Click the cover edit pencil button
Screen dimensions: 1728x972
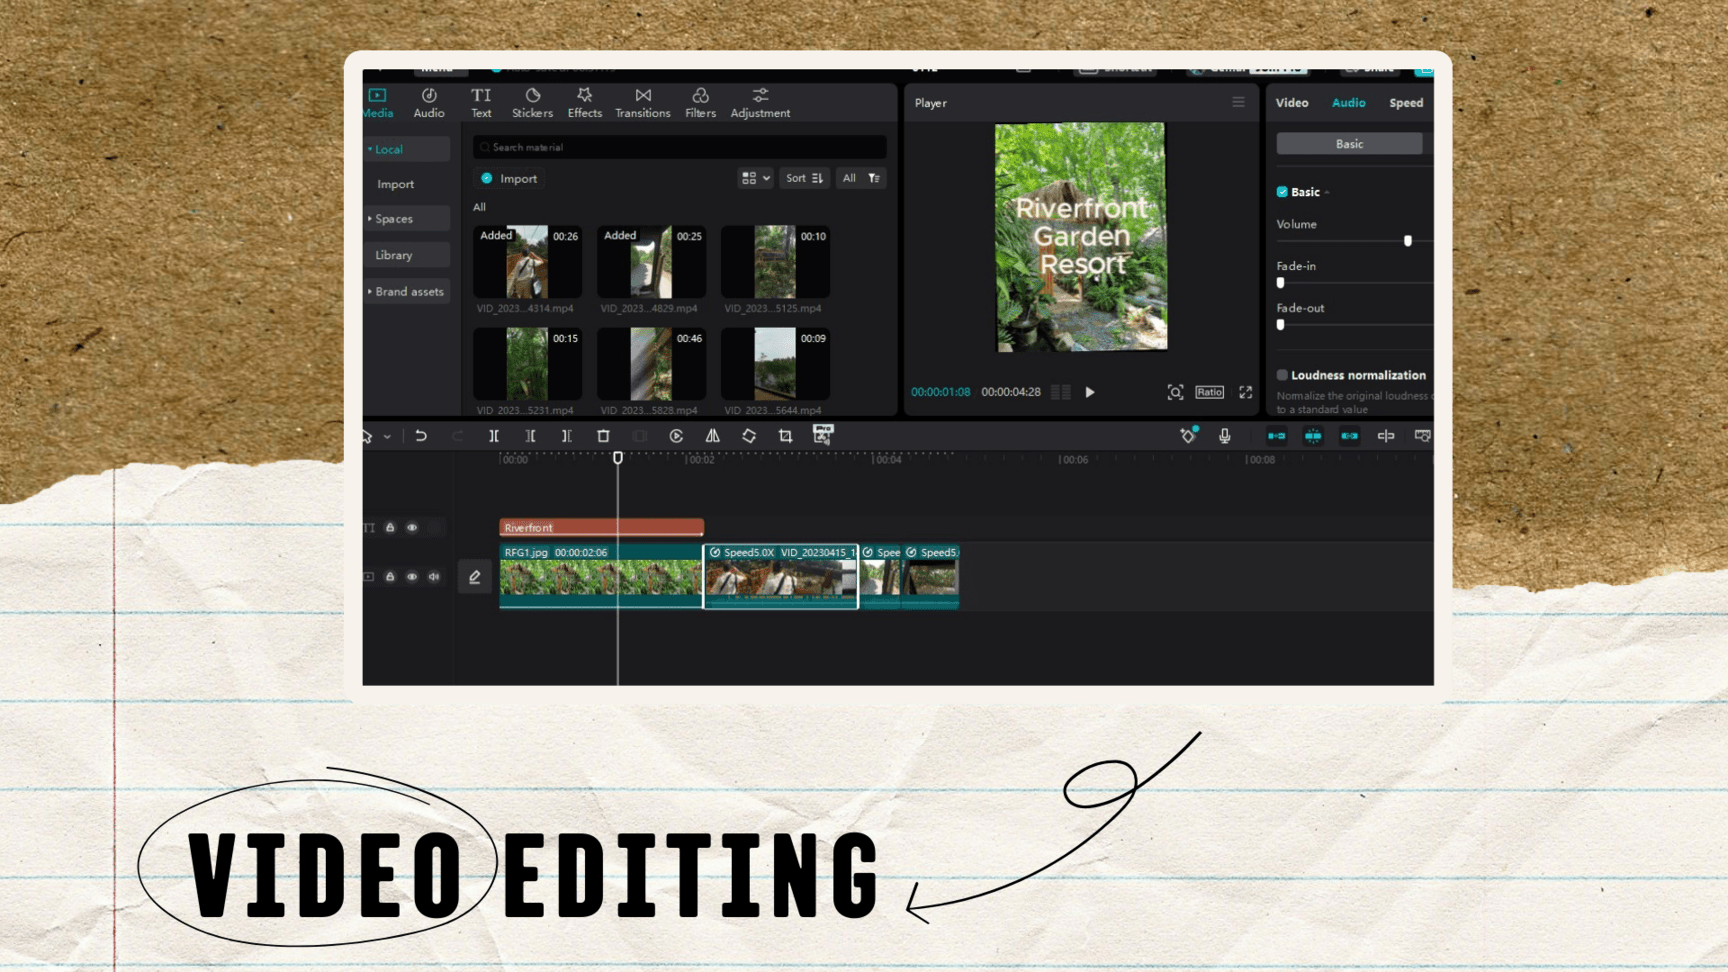(474, 577)
